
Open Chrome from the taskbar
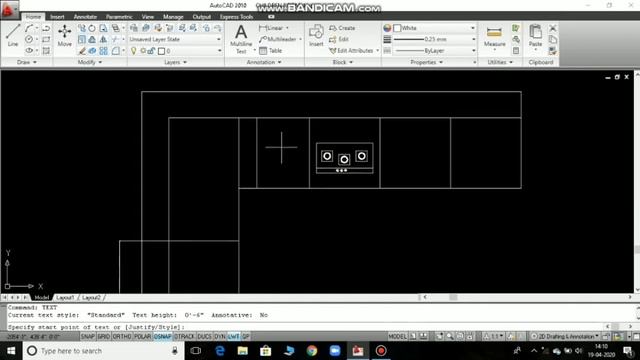[312, 351]
